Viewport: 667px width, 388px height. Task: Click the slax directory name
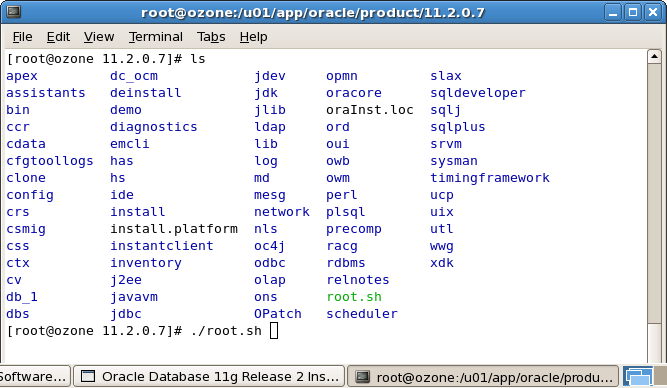coord(446,76)
